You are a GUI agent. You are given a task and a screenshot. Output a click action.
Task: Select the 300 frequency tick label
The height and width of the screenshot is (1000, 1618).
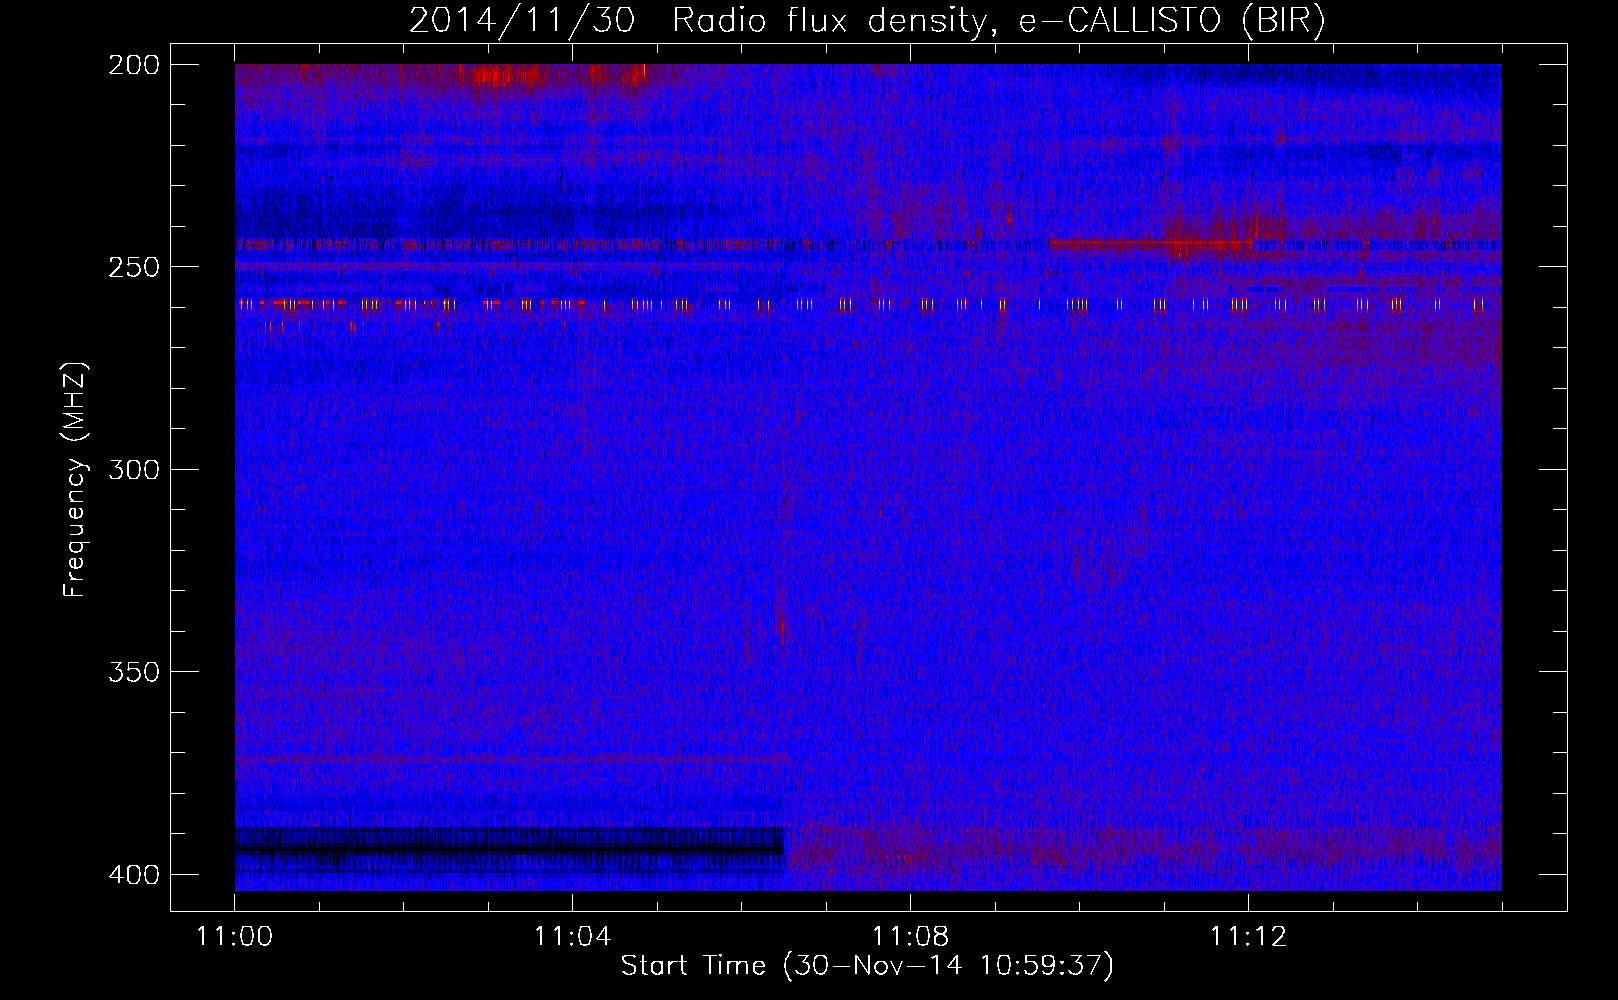point(134,469)
